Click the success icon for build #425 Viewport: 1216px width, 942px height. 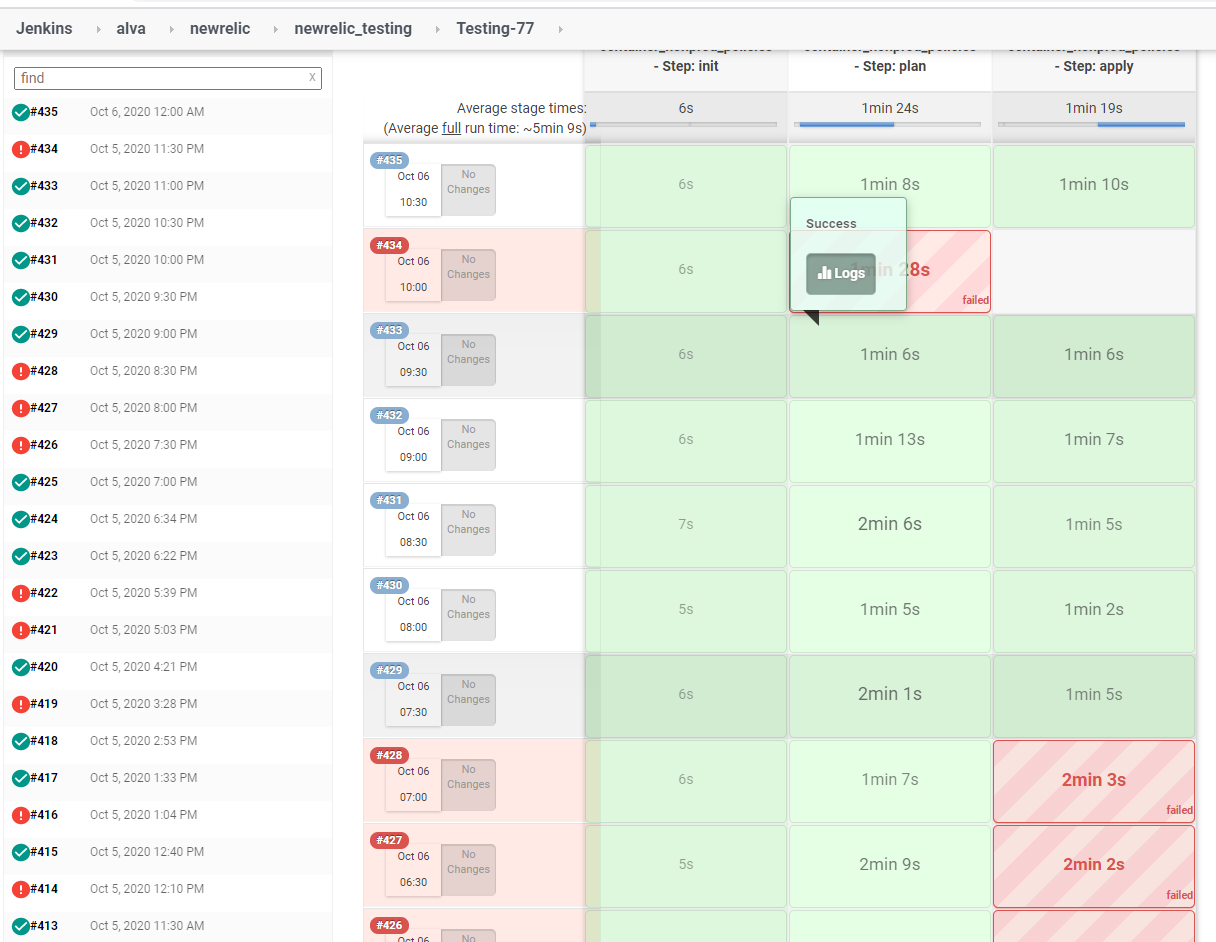[x=21, y=482]
